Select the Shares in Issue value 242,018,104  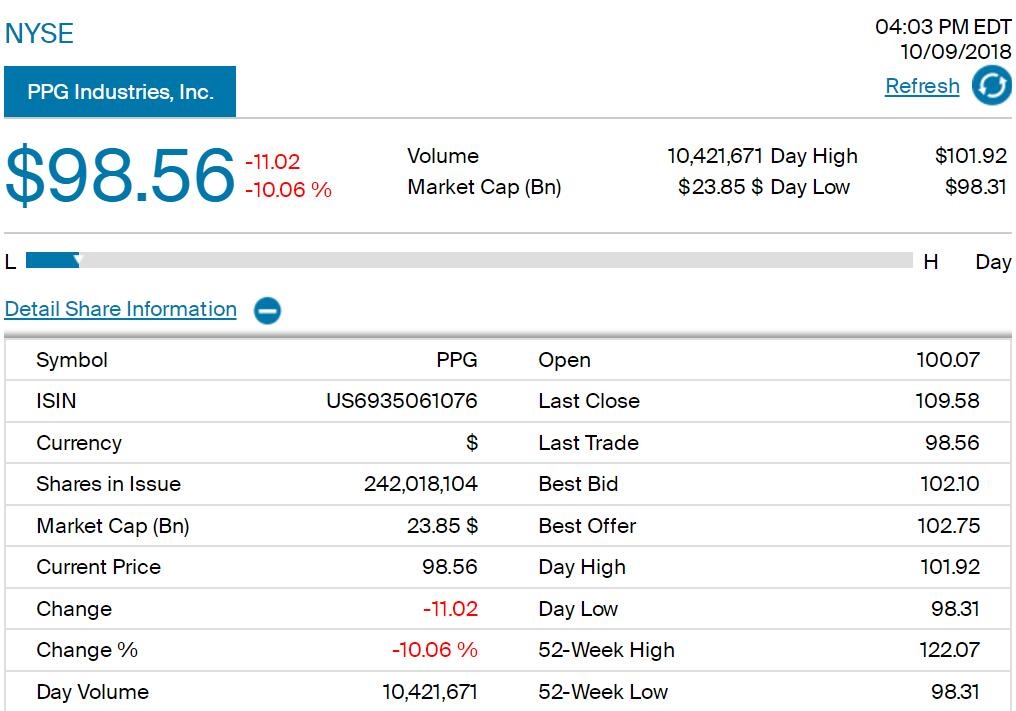pyautogui.click(x=420, y=484)
